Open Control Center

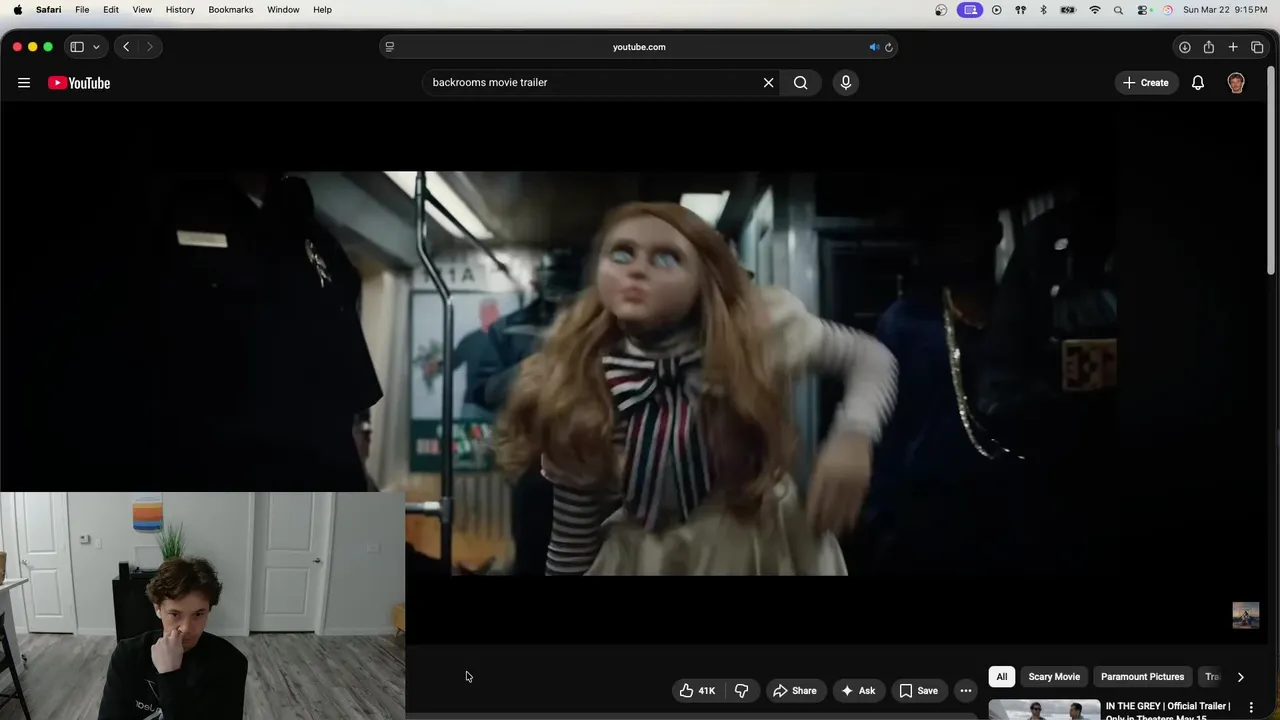coord(1143,10)
